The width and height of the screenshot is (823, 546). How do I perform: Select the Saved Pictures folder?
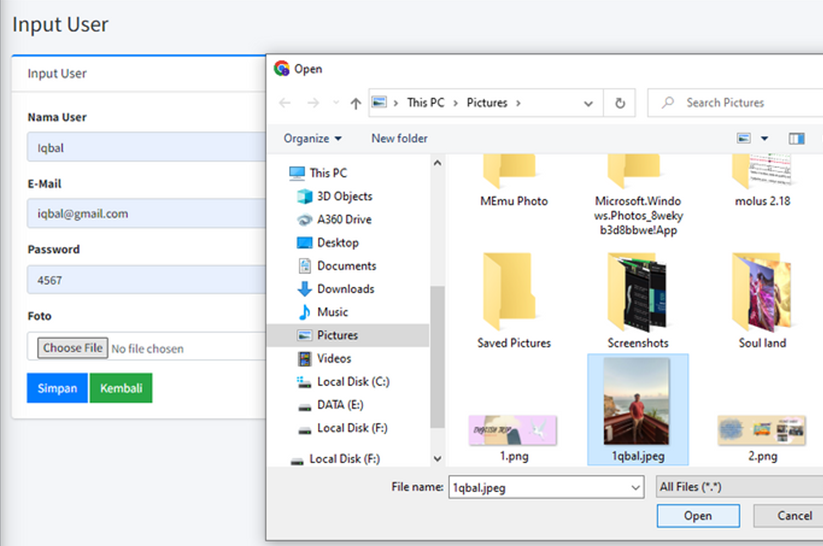(x=514, y=301)
